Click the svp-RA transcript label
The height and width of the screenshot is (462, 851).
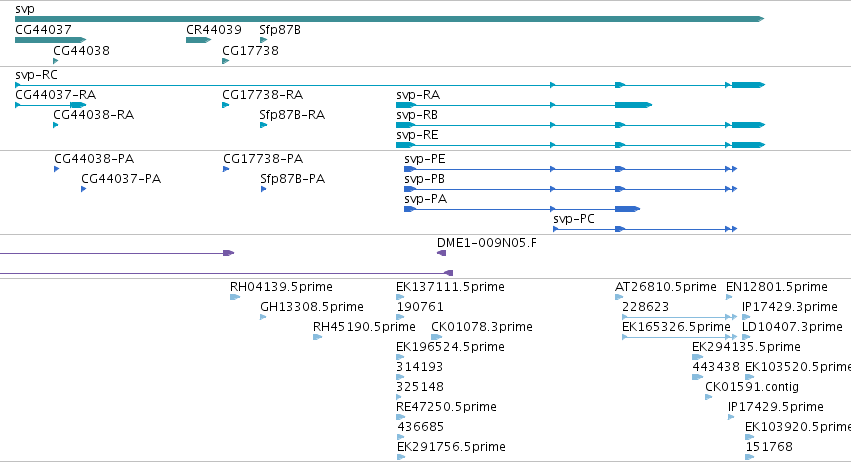coord(418,94)
